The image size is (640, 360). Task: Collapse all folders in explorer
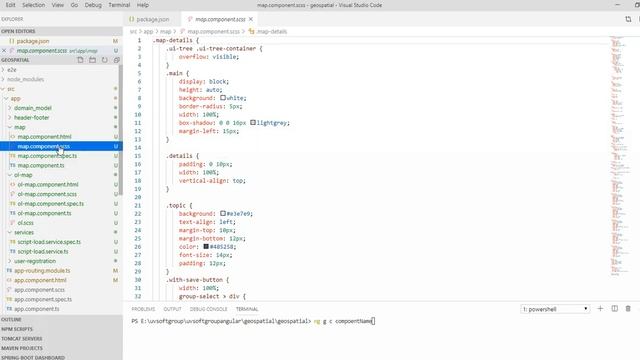coord(116,60)
